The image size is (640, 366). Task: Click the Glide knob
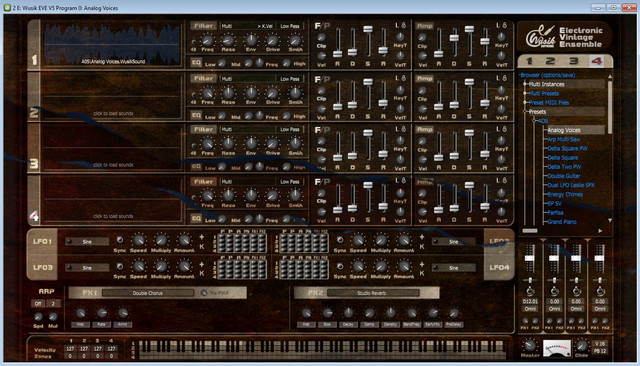pyautogui.click(x=582, y=346)
